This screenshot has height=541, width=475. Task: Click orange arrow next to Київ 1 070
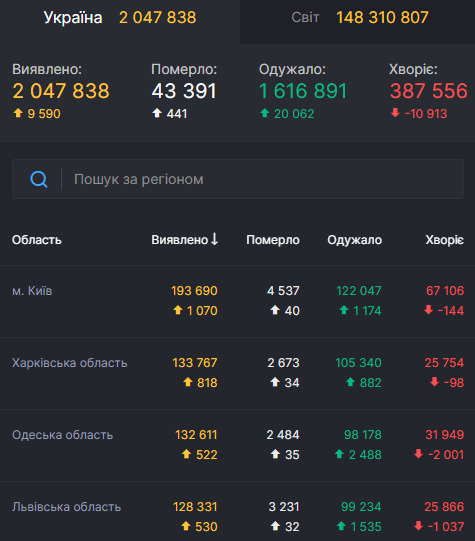click(x=178, y=310)
